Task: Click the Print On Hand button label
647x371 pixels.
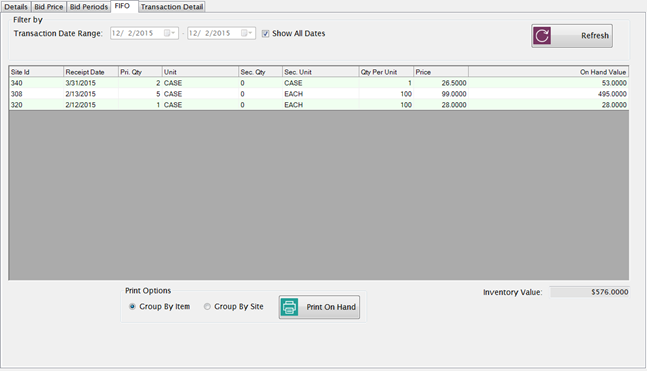Action: tap(331, 307)
